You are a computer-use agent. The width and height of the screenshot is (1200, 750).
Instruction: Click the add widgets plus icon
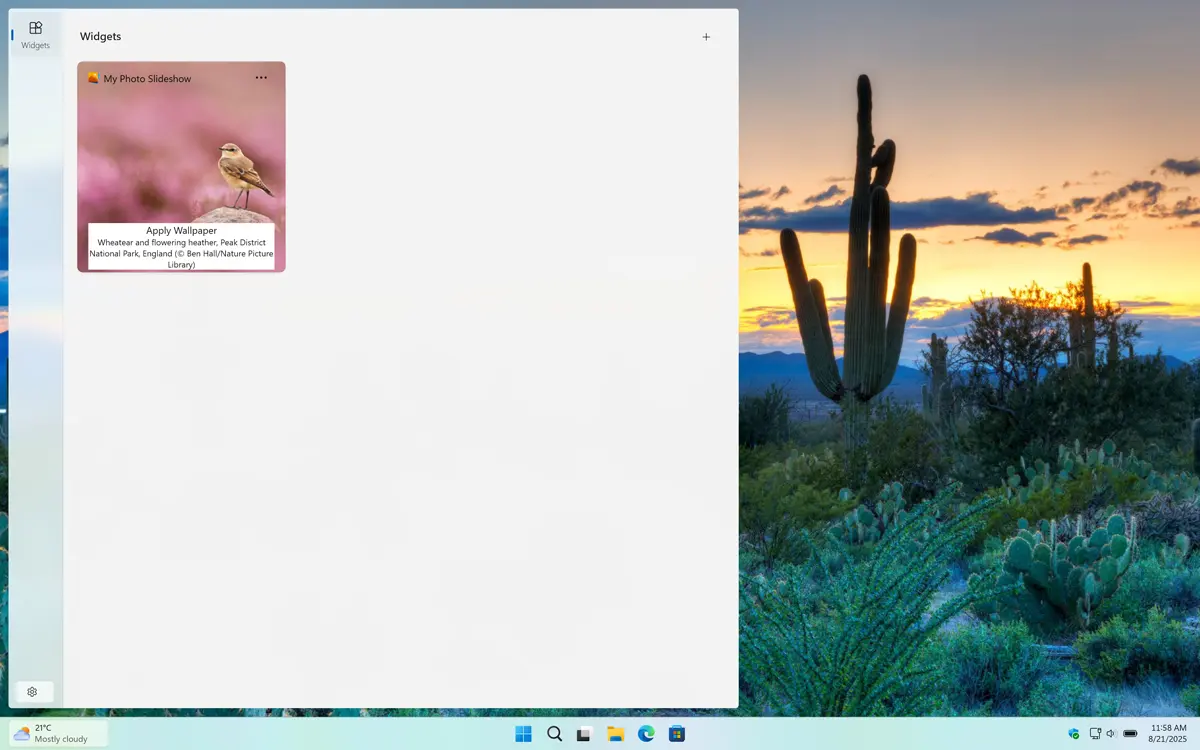click(x=706, y=37)
